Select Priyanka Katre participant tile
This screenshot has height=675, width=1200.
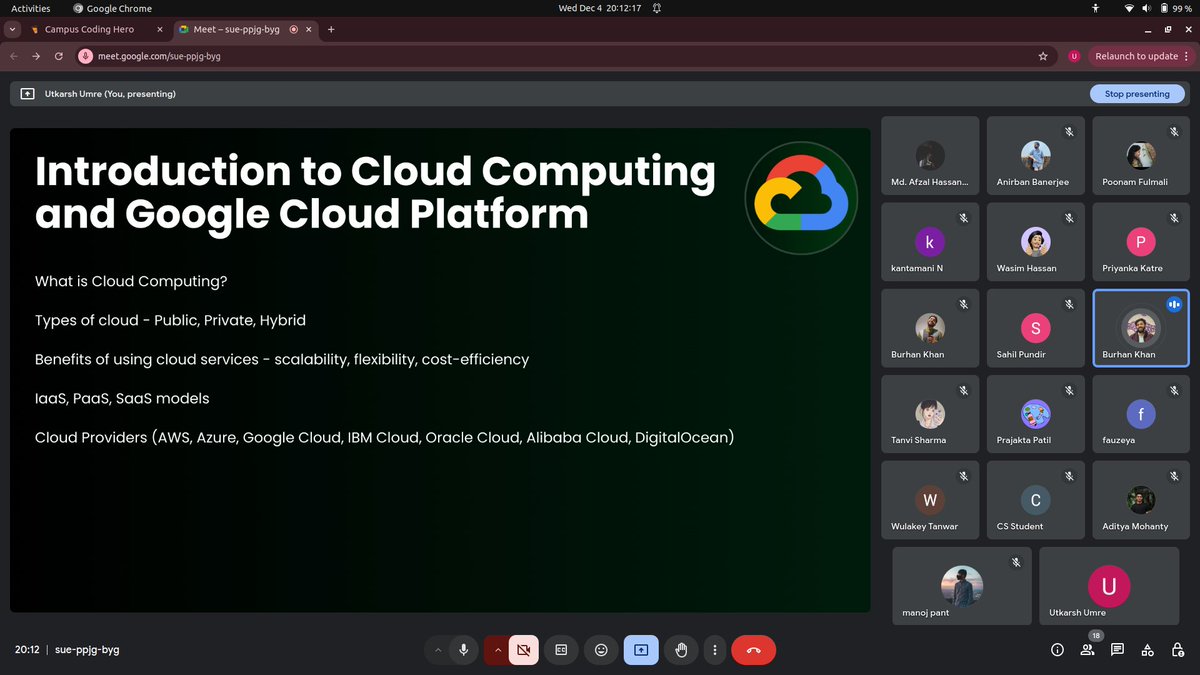point(1141,242)
